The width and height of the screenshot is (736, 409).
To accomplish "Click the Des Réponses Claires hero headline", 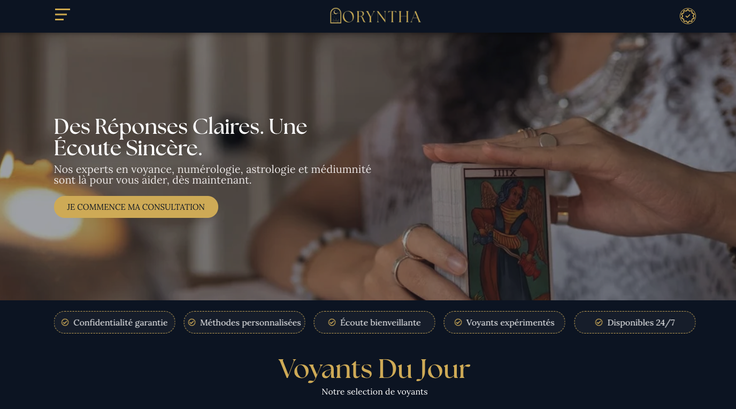I will [180, 137].
